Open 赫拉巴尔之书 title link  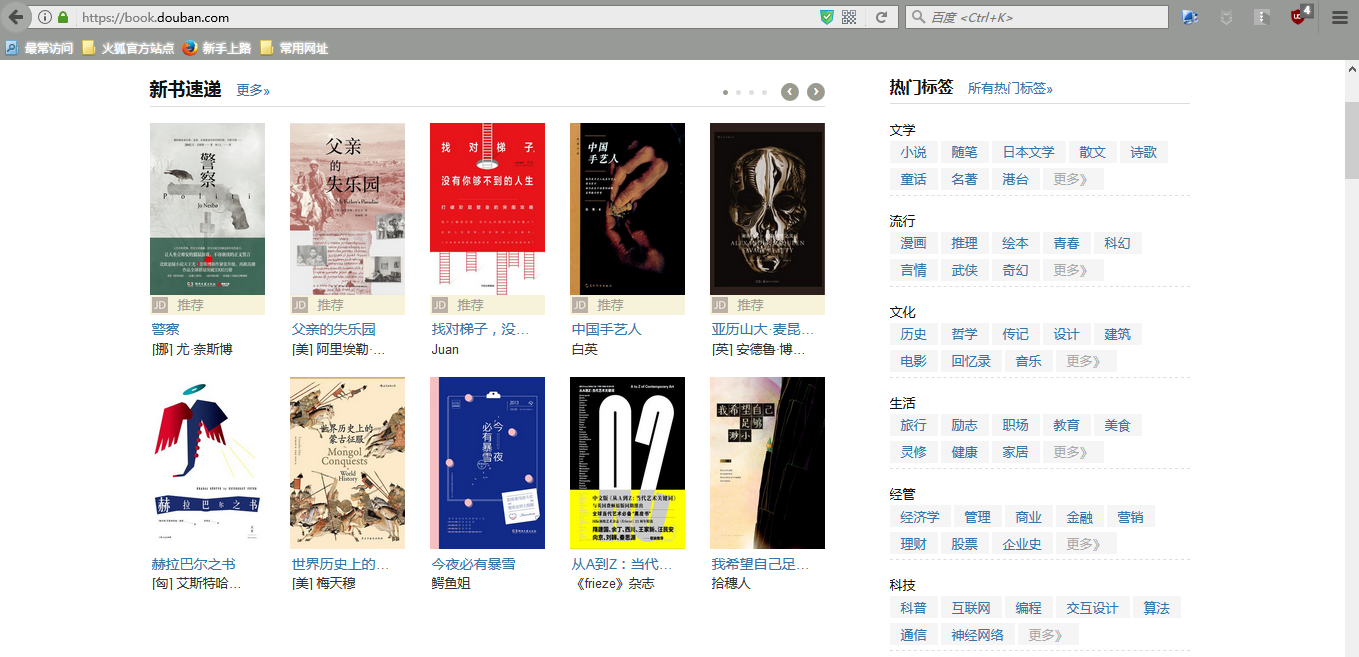(x=194, y=564)
